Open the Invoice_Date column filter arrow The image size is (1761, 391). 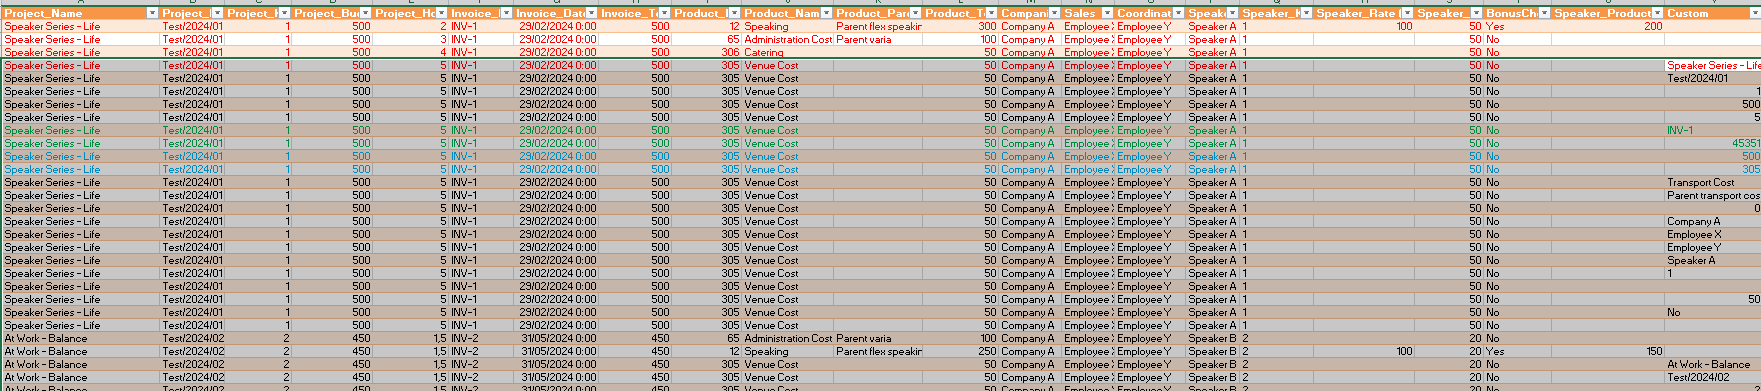click(x=591, y=13)
